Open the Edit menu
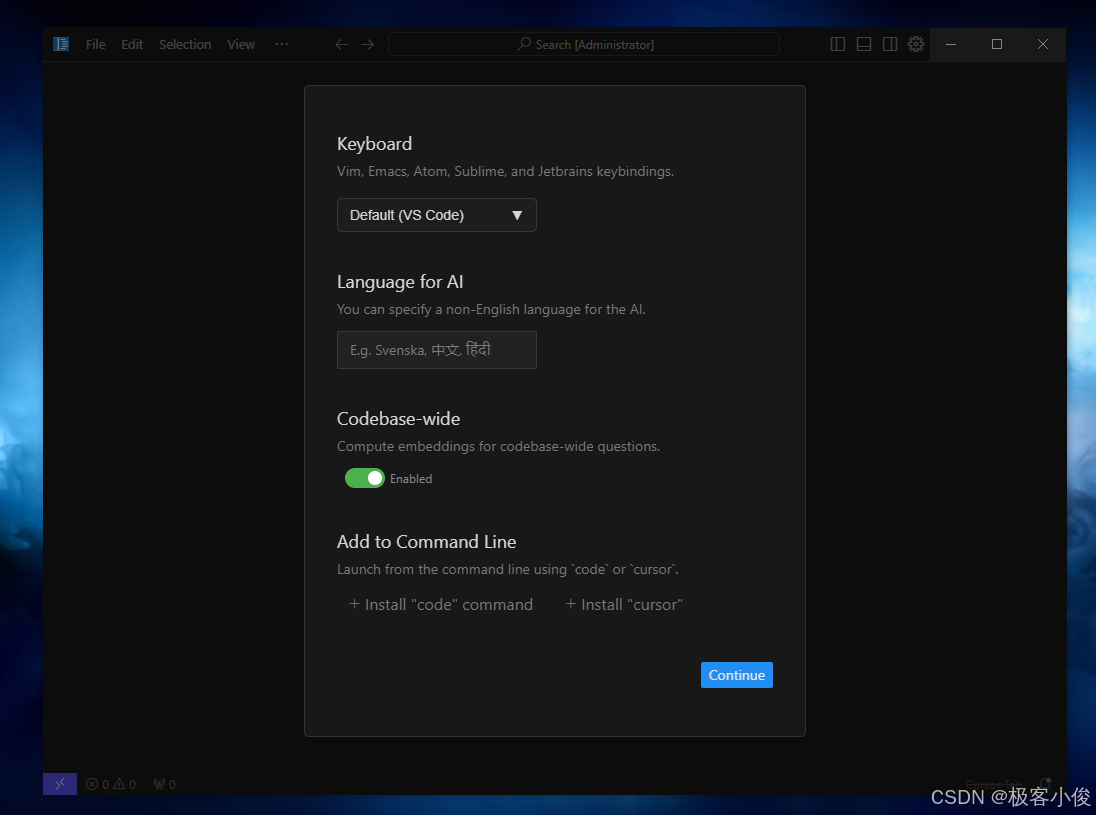1096x815 pixels. (132, 44)
